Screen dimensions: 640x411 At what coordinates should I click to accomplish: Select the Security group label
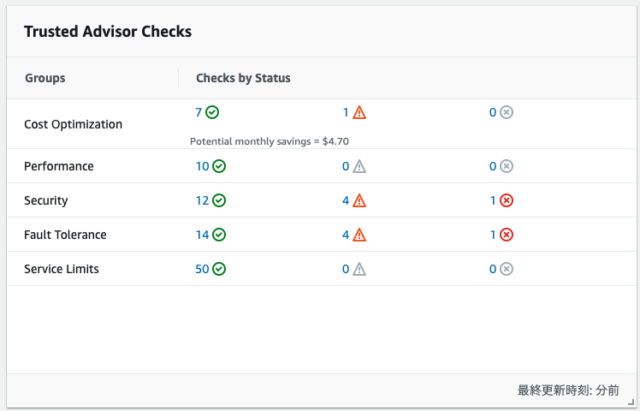pos(46,200)
